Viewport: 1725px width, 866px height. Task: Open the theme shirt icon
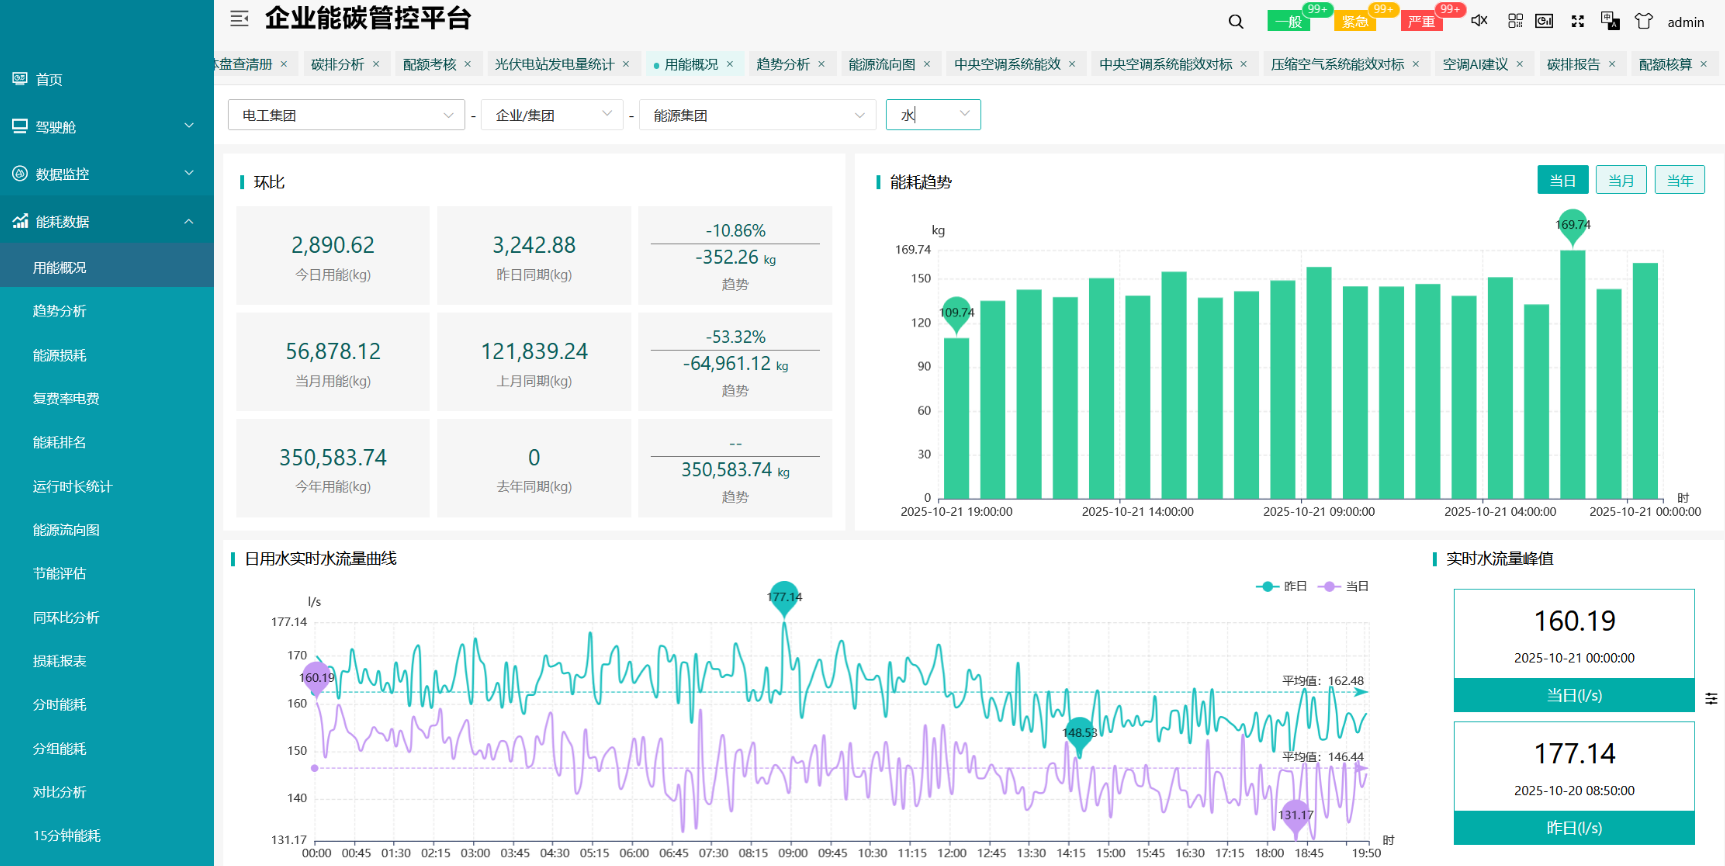coord(1644,21)
